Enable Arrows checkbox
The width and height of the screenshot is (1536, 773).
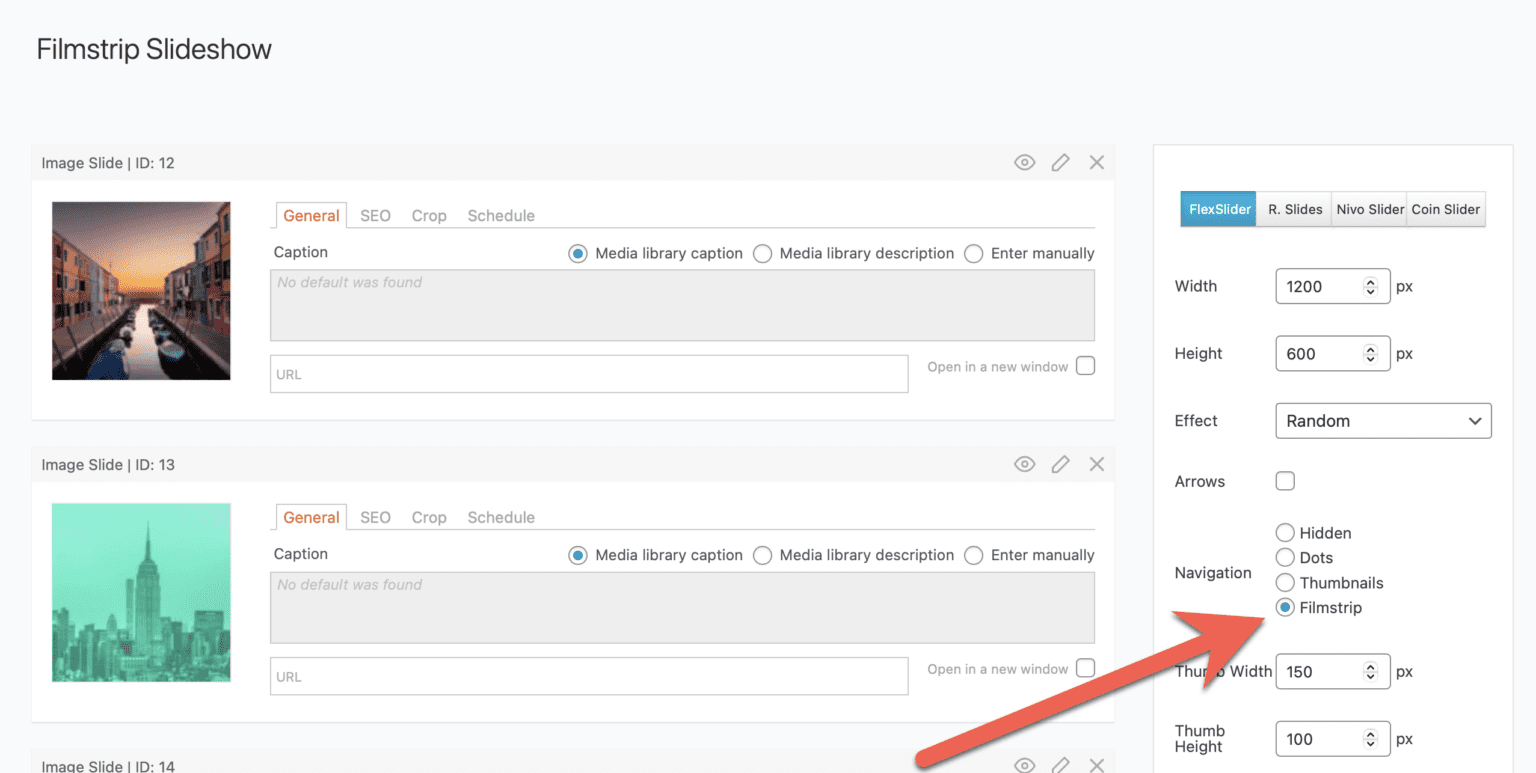1284,481
